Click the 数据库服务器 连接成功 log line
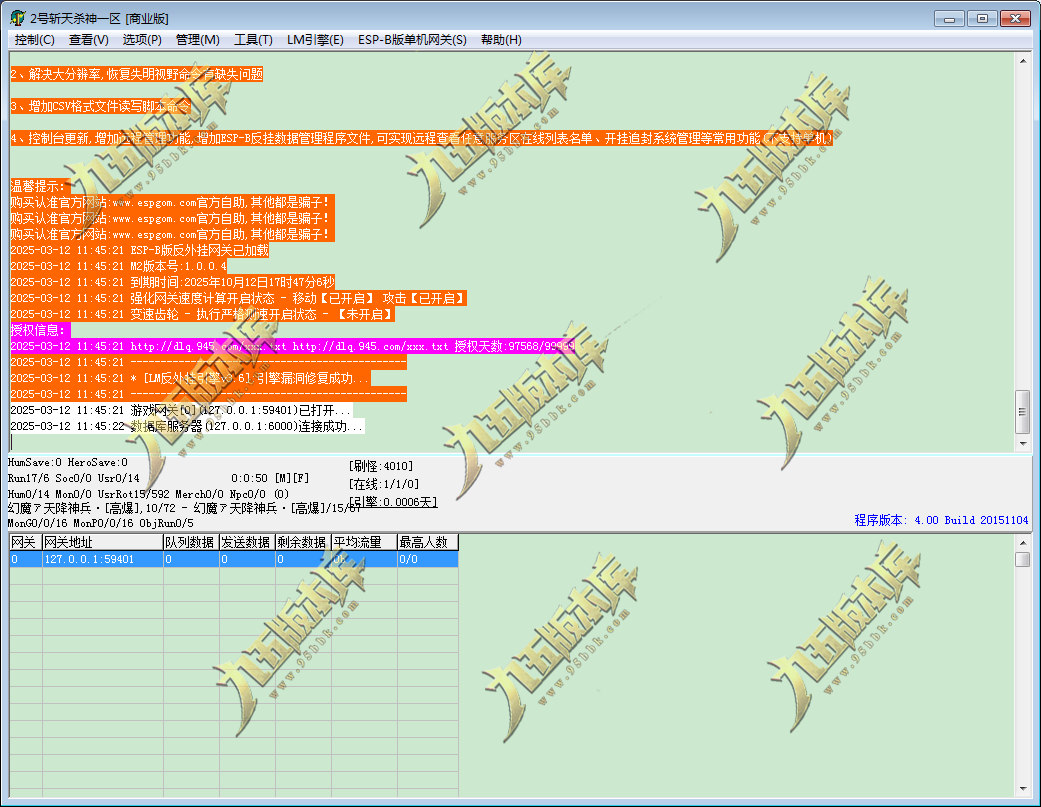1041x807 pixels. tap(187, 426)
